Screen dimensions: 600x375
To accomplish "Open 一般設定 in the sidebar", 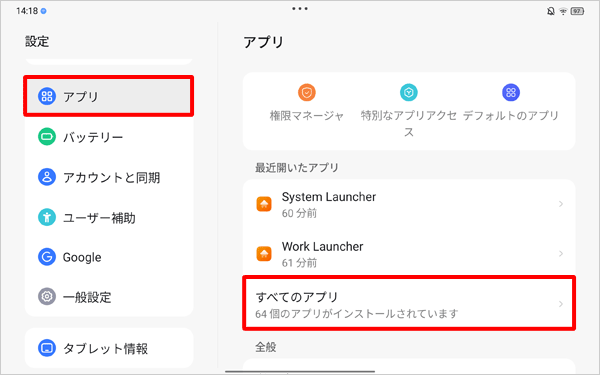I will click(x=109, y=297).
